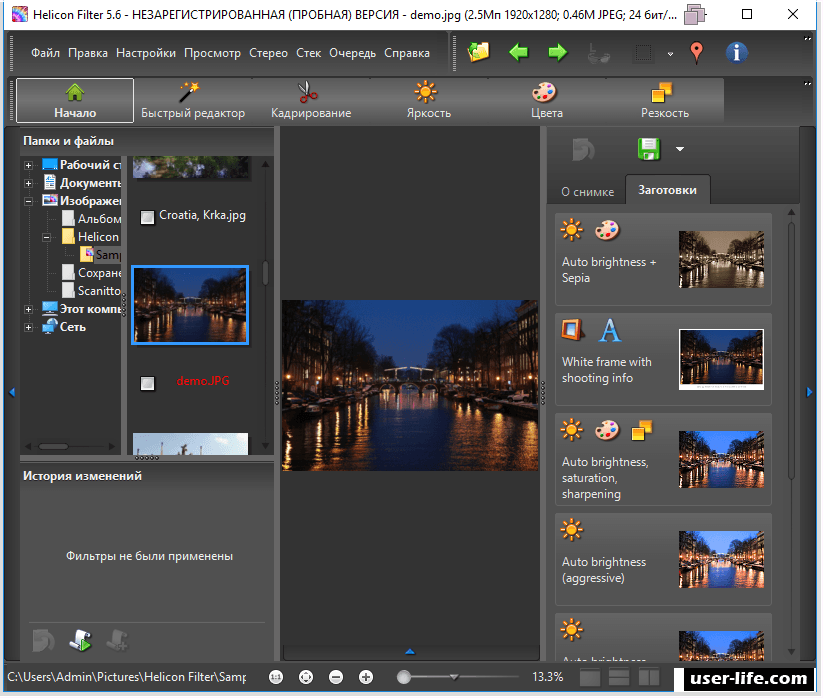Zoom in with the plus icon
This screenshot has height=699, width=823.
pos(366,677)
